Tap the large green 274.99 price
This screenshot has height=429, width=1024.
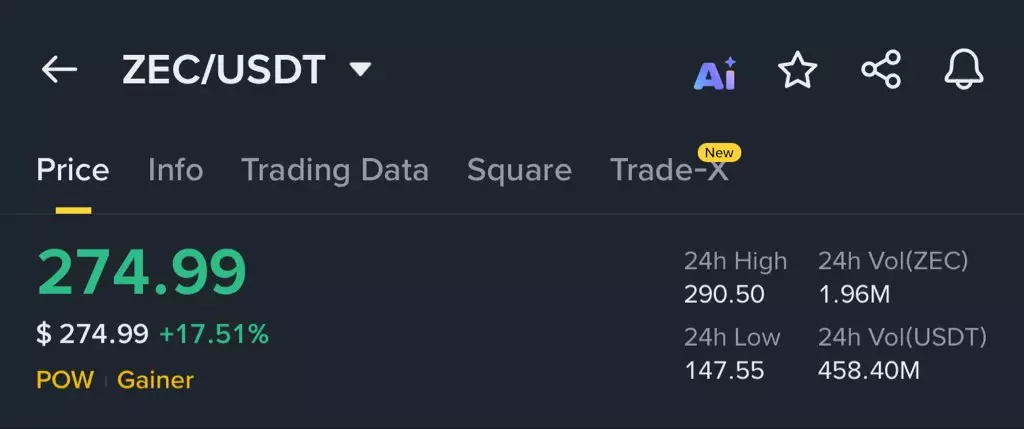coord(141,272)
